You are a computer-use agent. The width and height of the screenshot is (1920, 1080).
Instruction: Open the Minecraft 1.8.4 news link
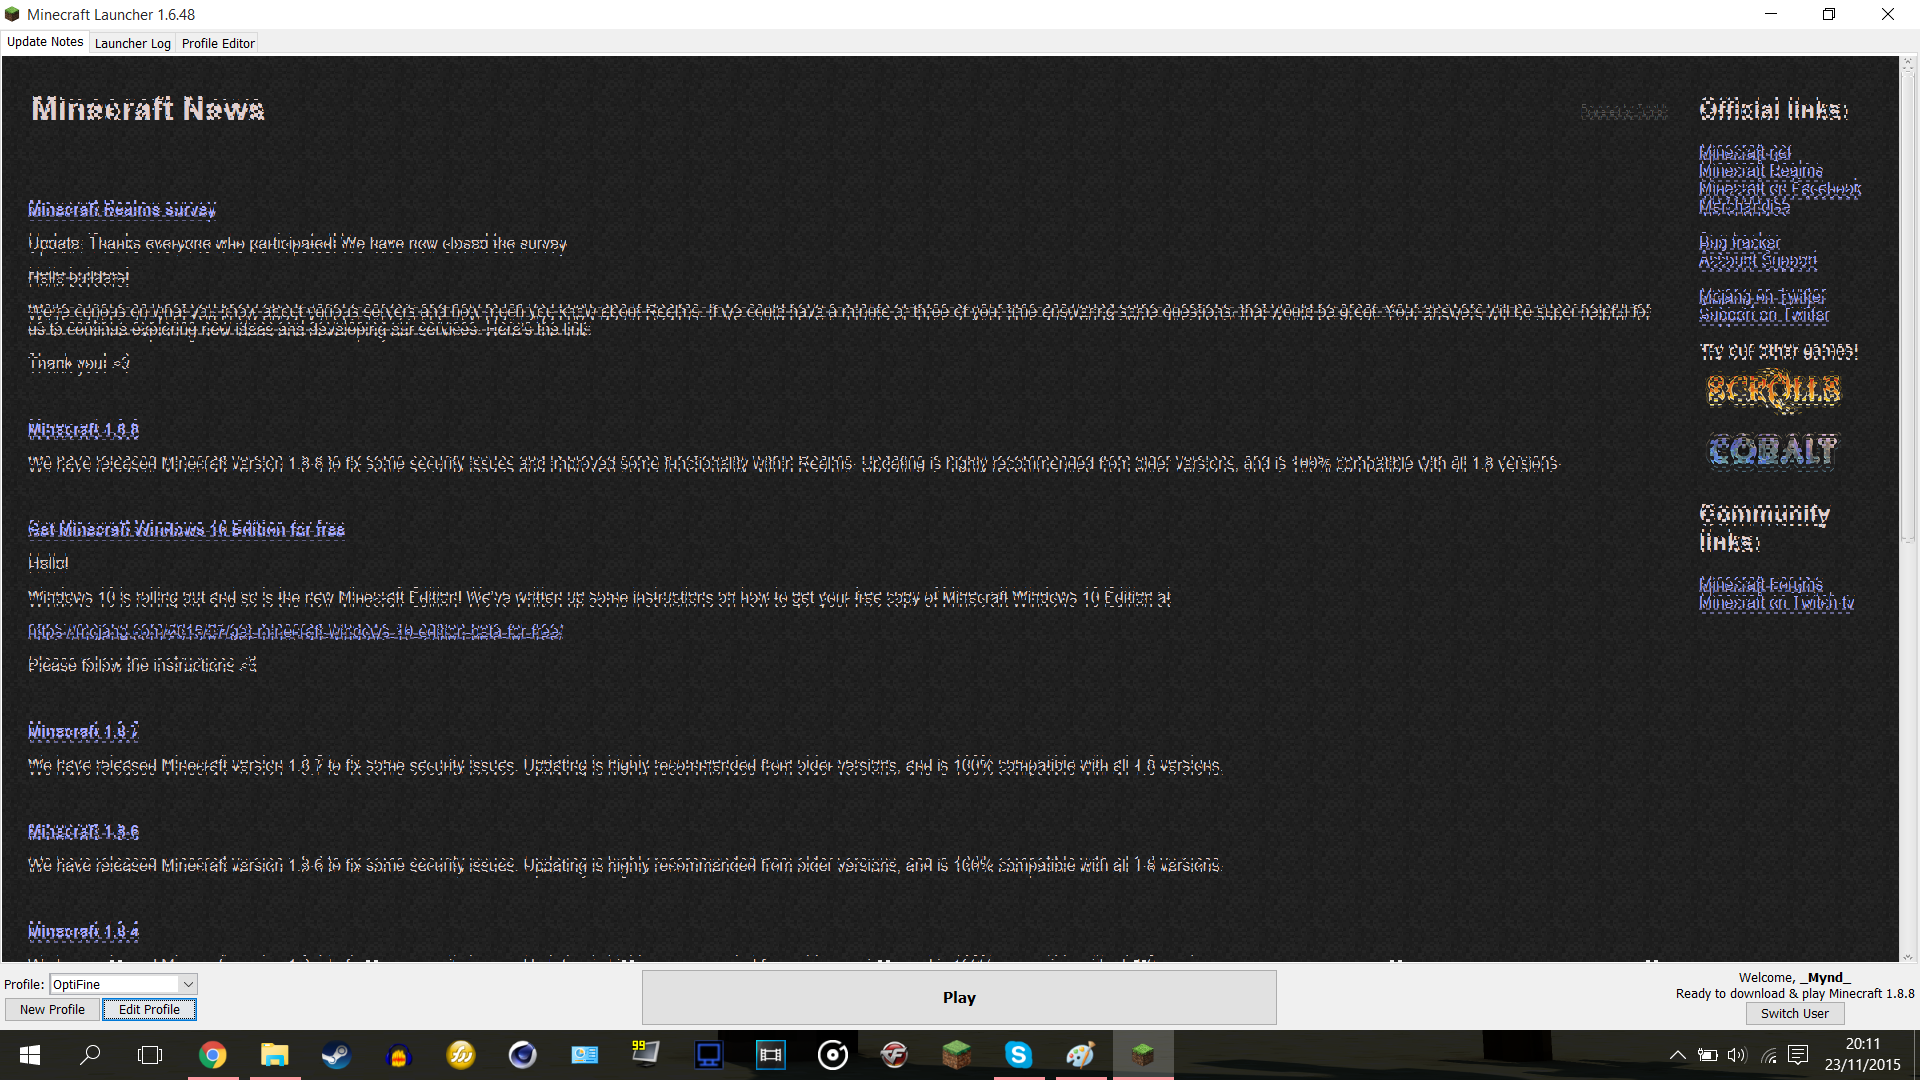(x=83, y=931)
